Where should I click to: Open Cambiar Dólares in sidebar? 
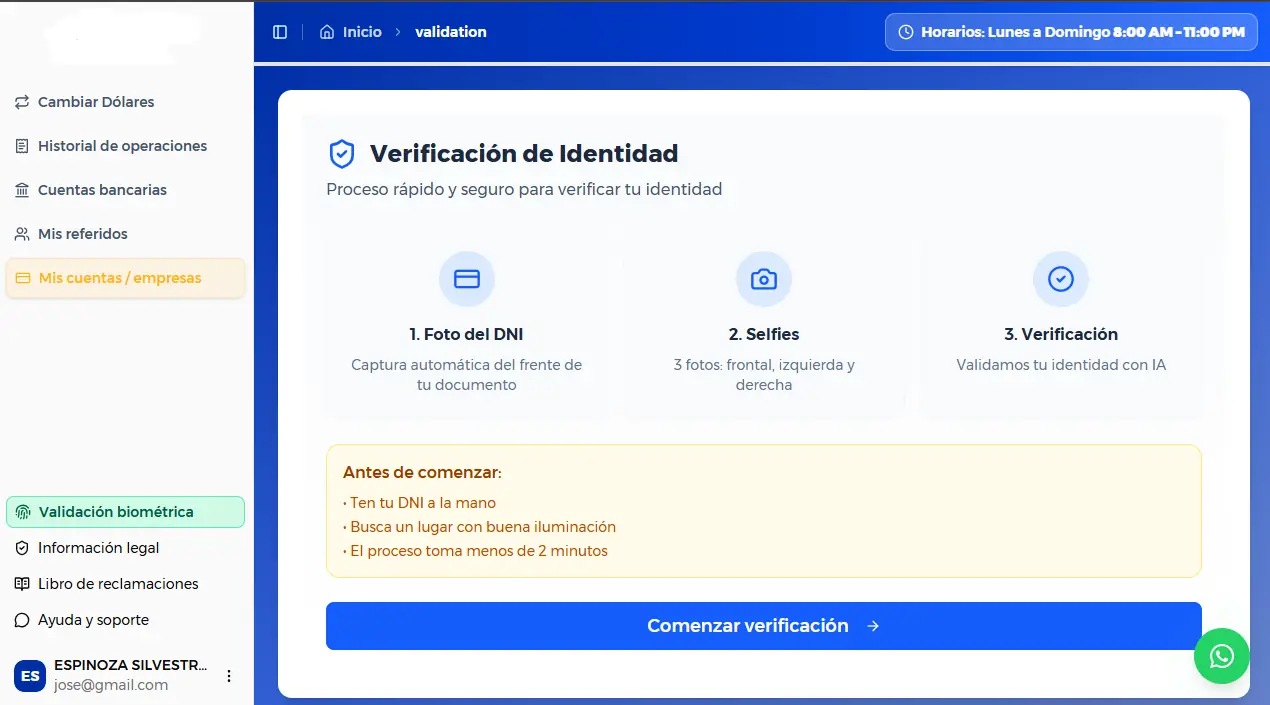coord(125,102)
